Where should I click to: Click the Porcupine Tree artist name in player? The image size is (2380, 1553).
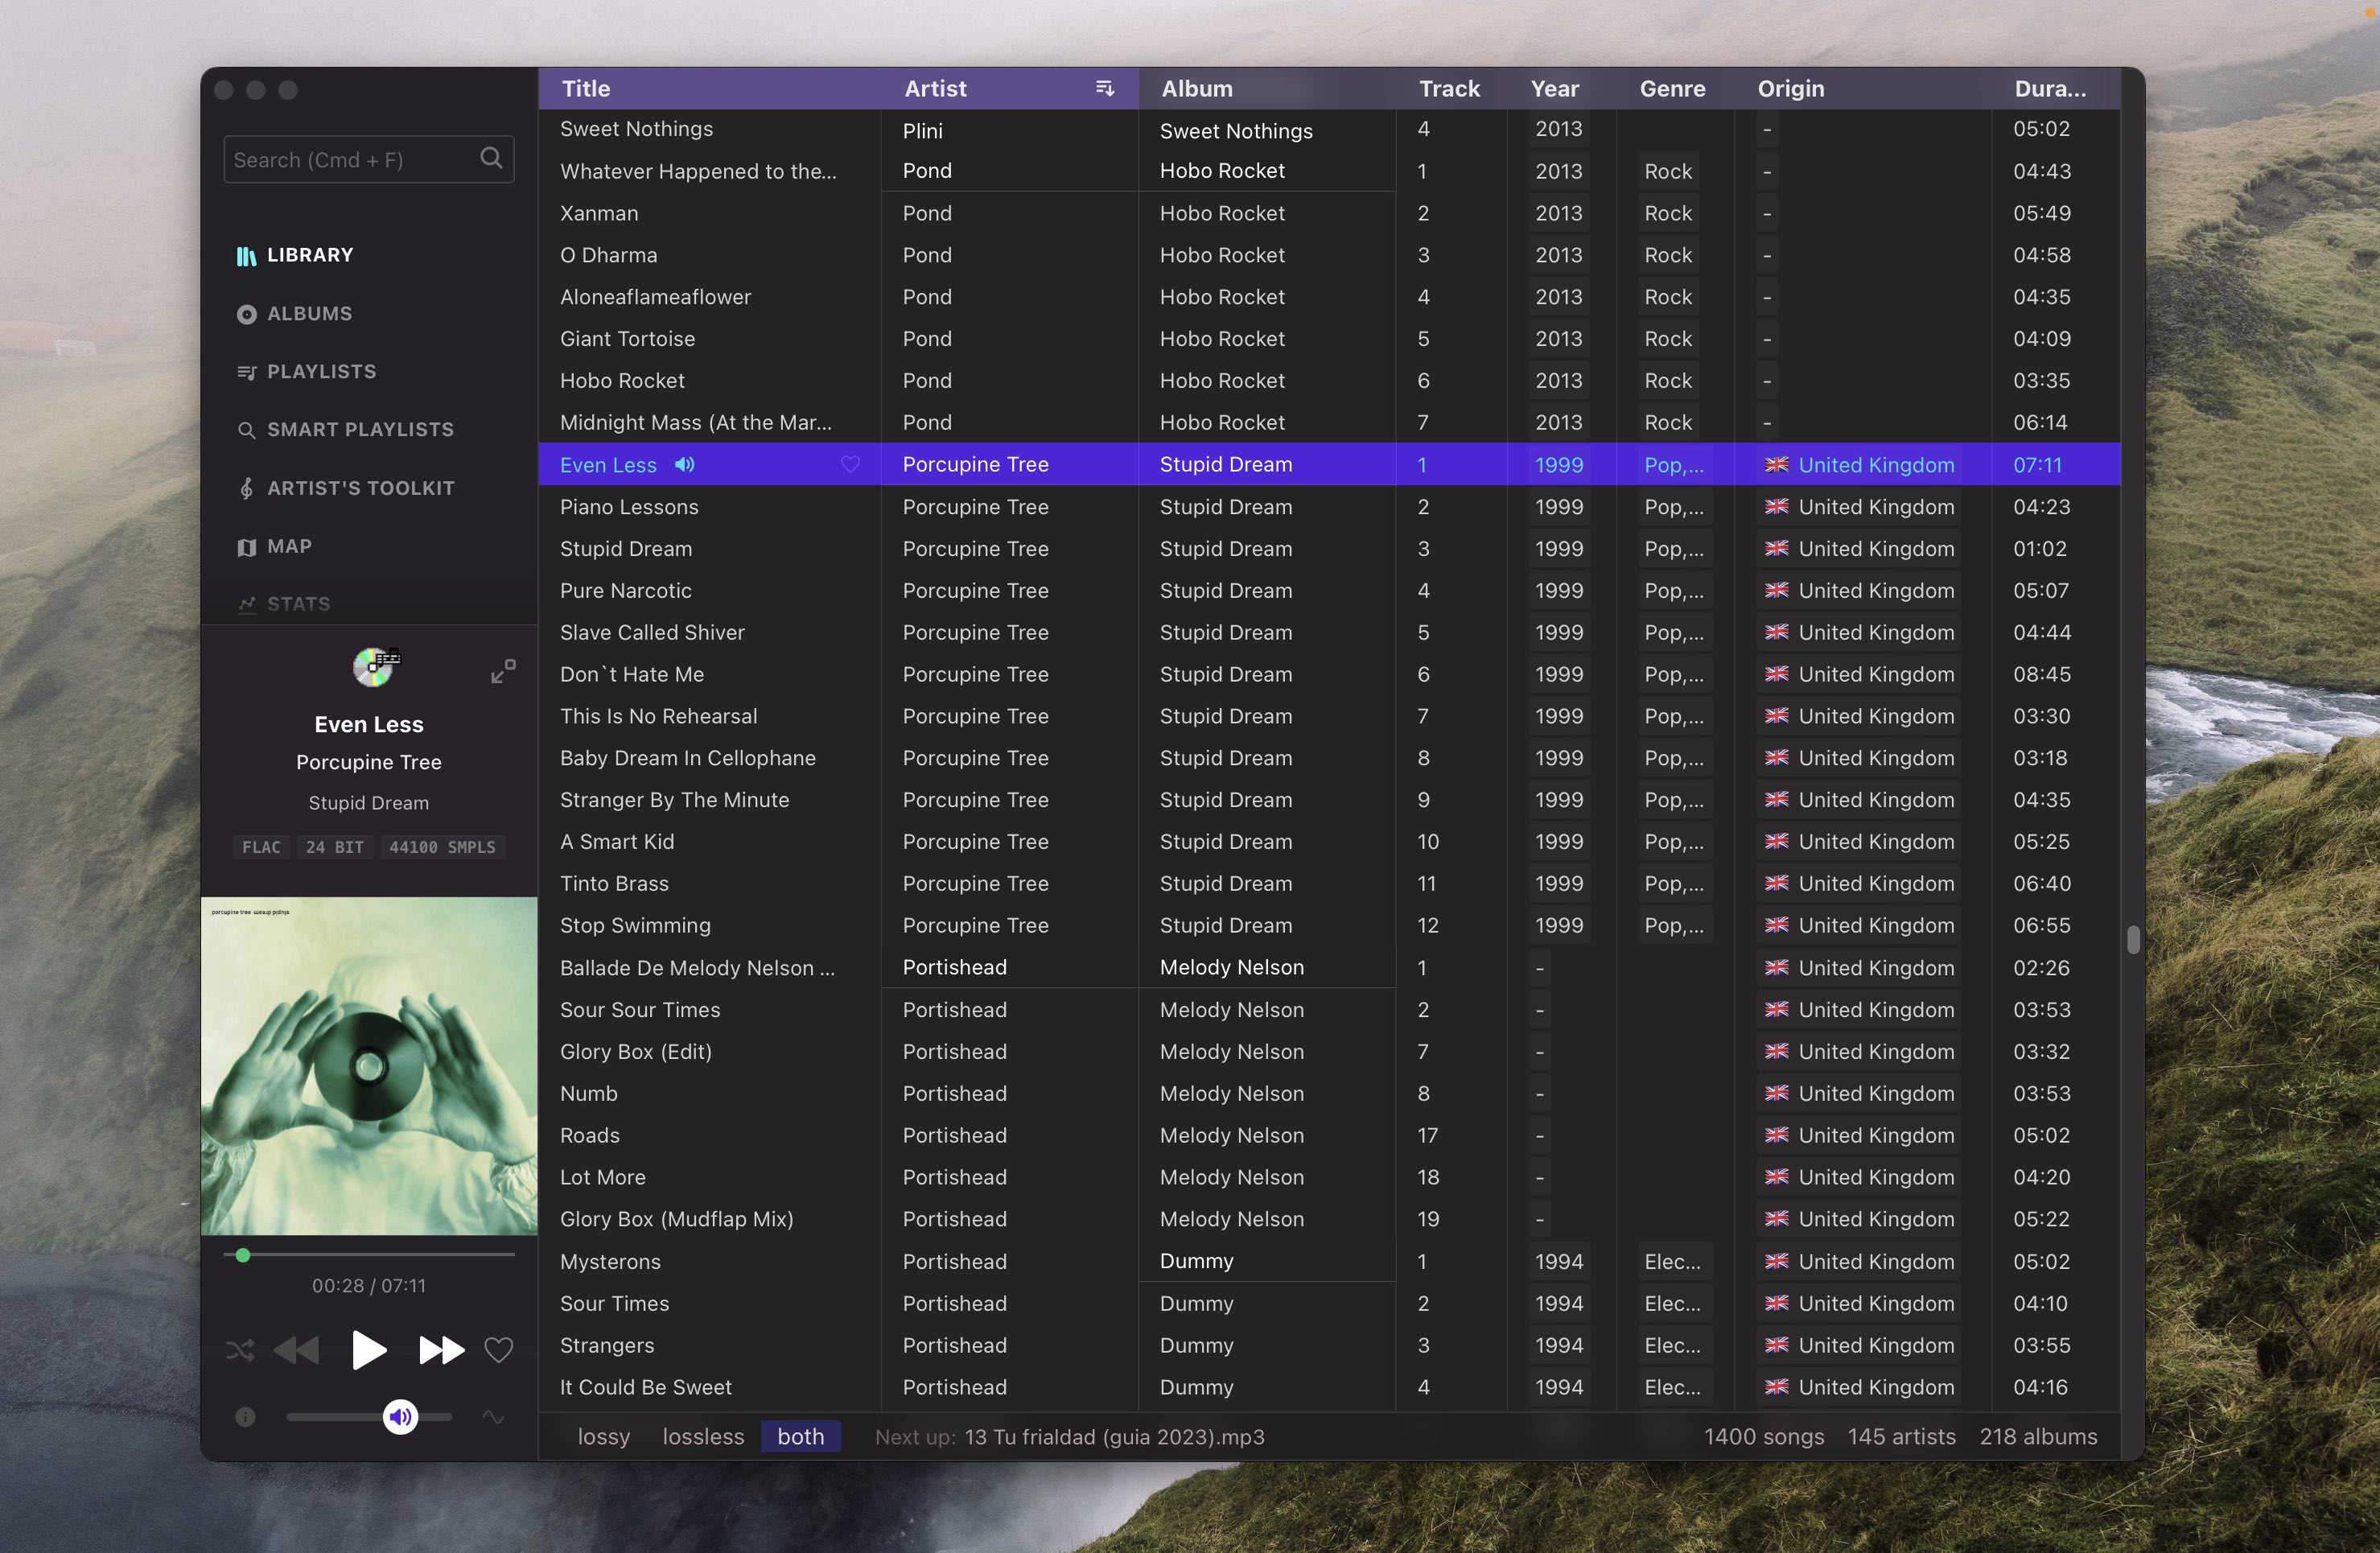[369, 762]
